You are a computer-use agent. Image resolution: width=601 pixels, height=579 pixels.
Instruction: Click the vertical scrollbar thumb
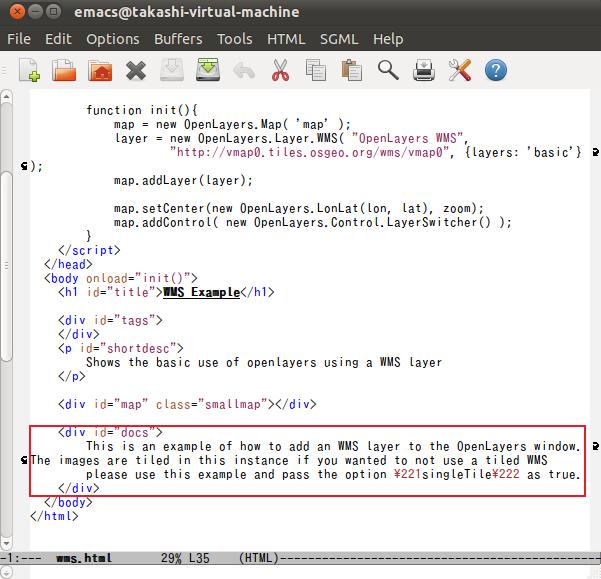pyautogui.click(x=6, y=266)
